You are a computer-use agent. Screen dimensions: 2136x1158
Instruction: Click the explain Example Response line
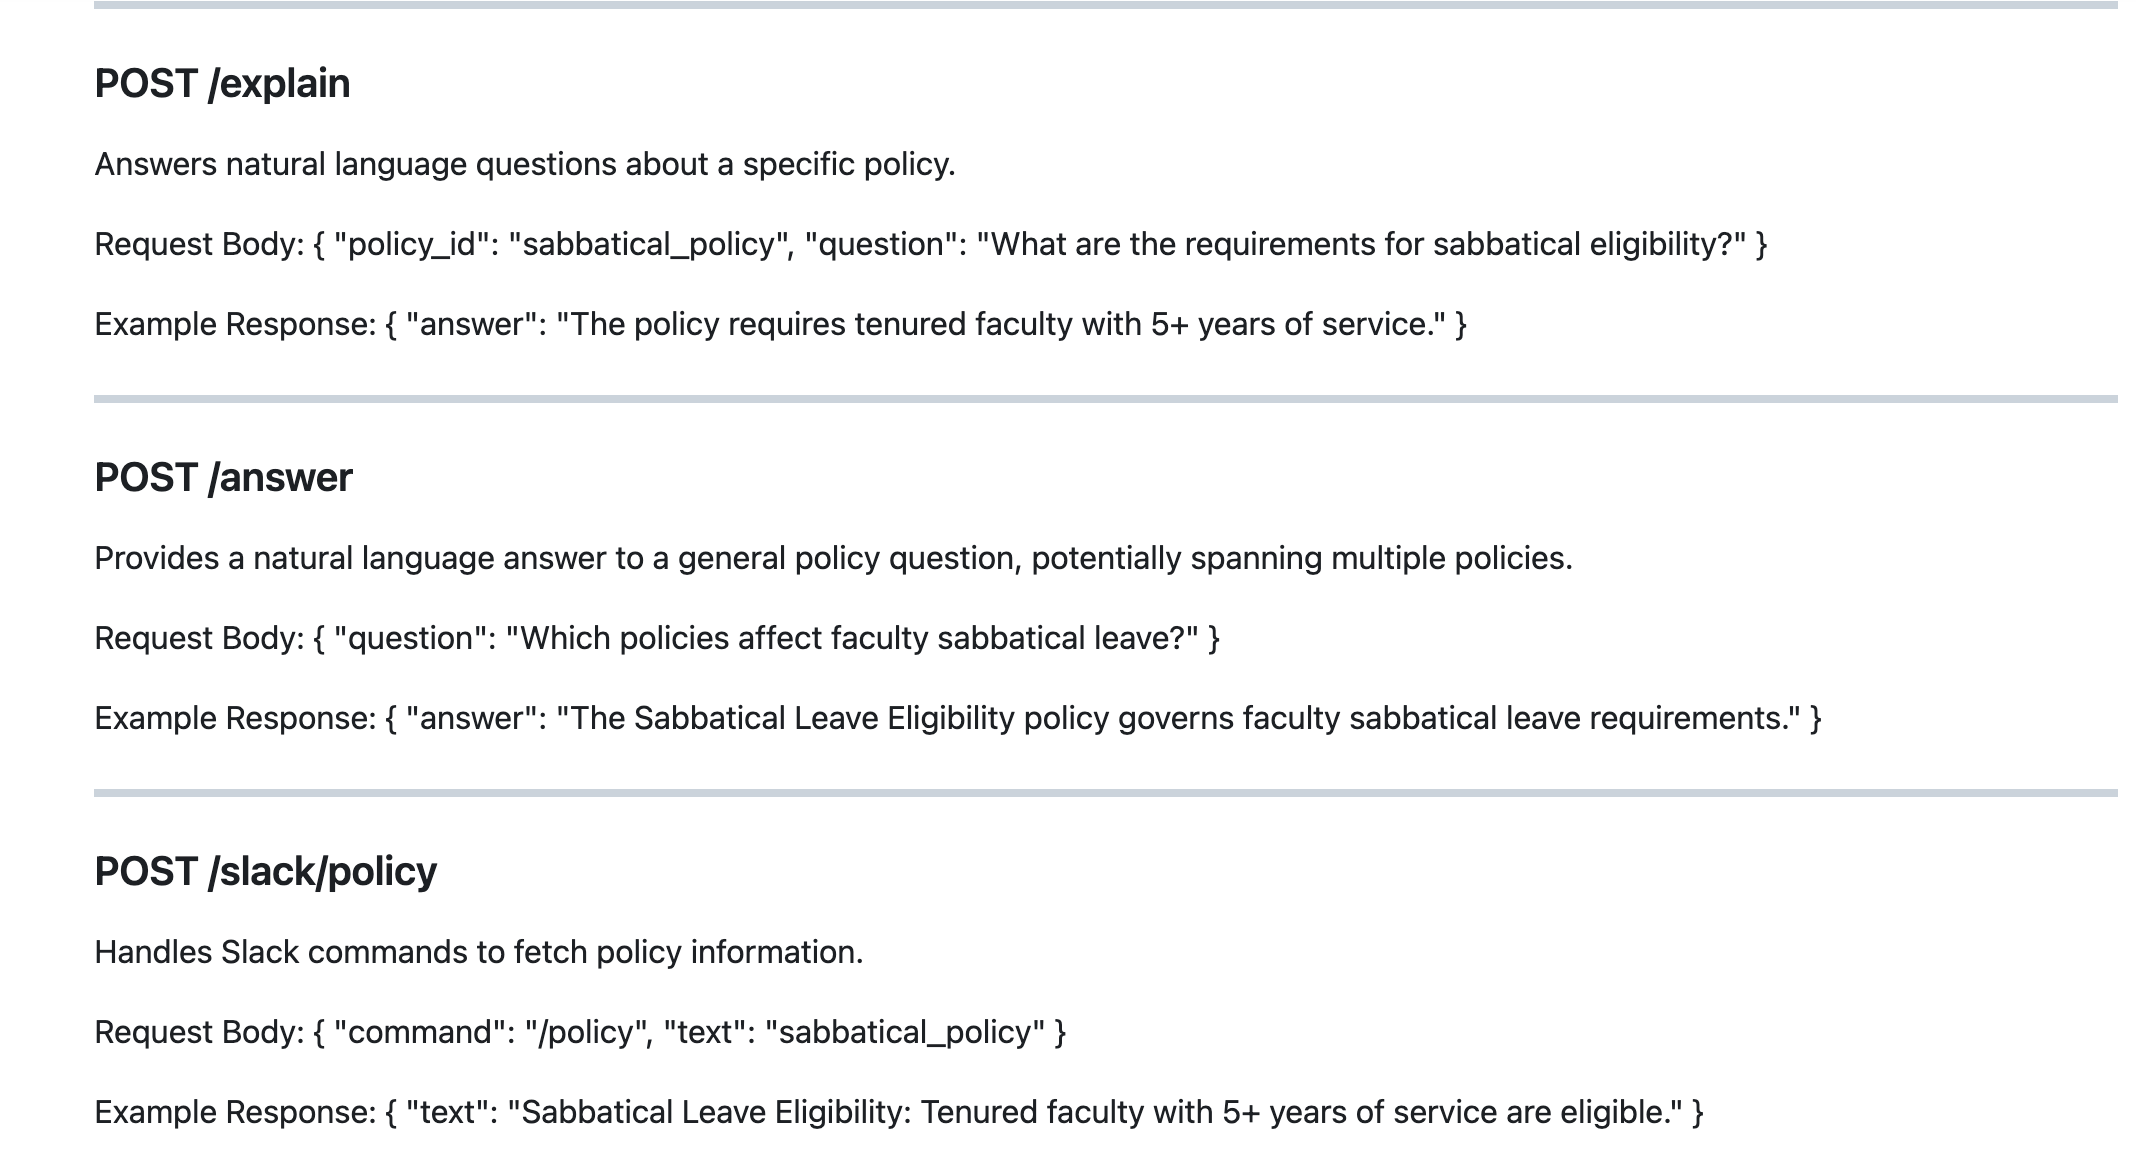pos(780,324)
